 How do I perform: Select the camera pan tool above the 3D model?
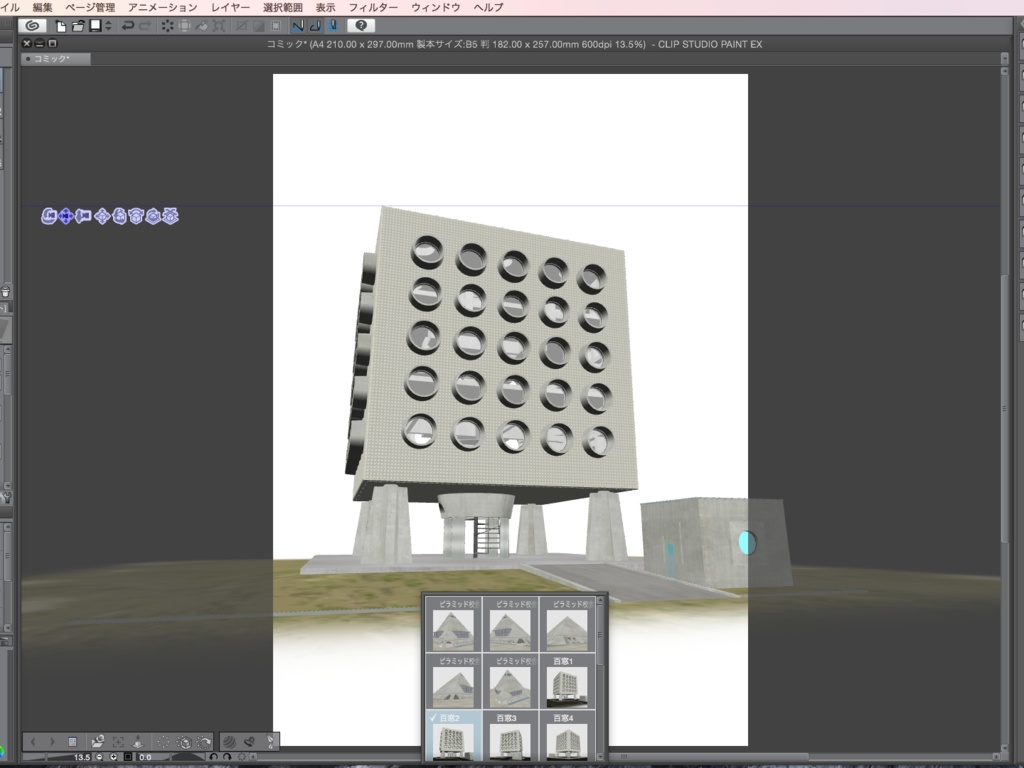(x=66, y=216)
